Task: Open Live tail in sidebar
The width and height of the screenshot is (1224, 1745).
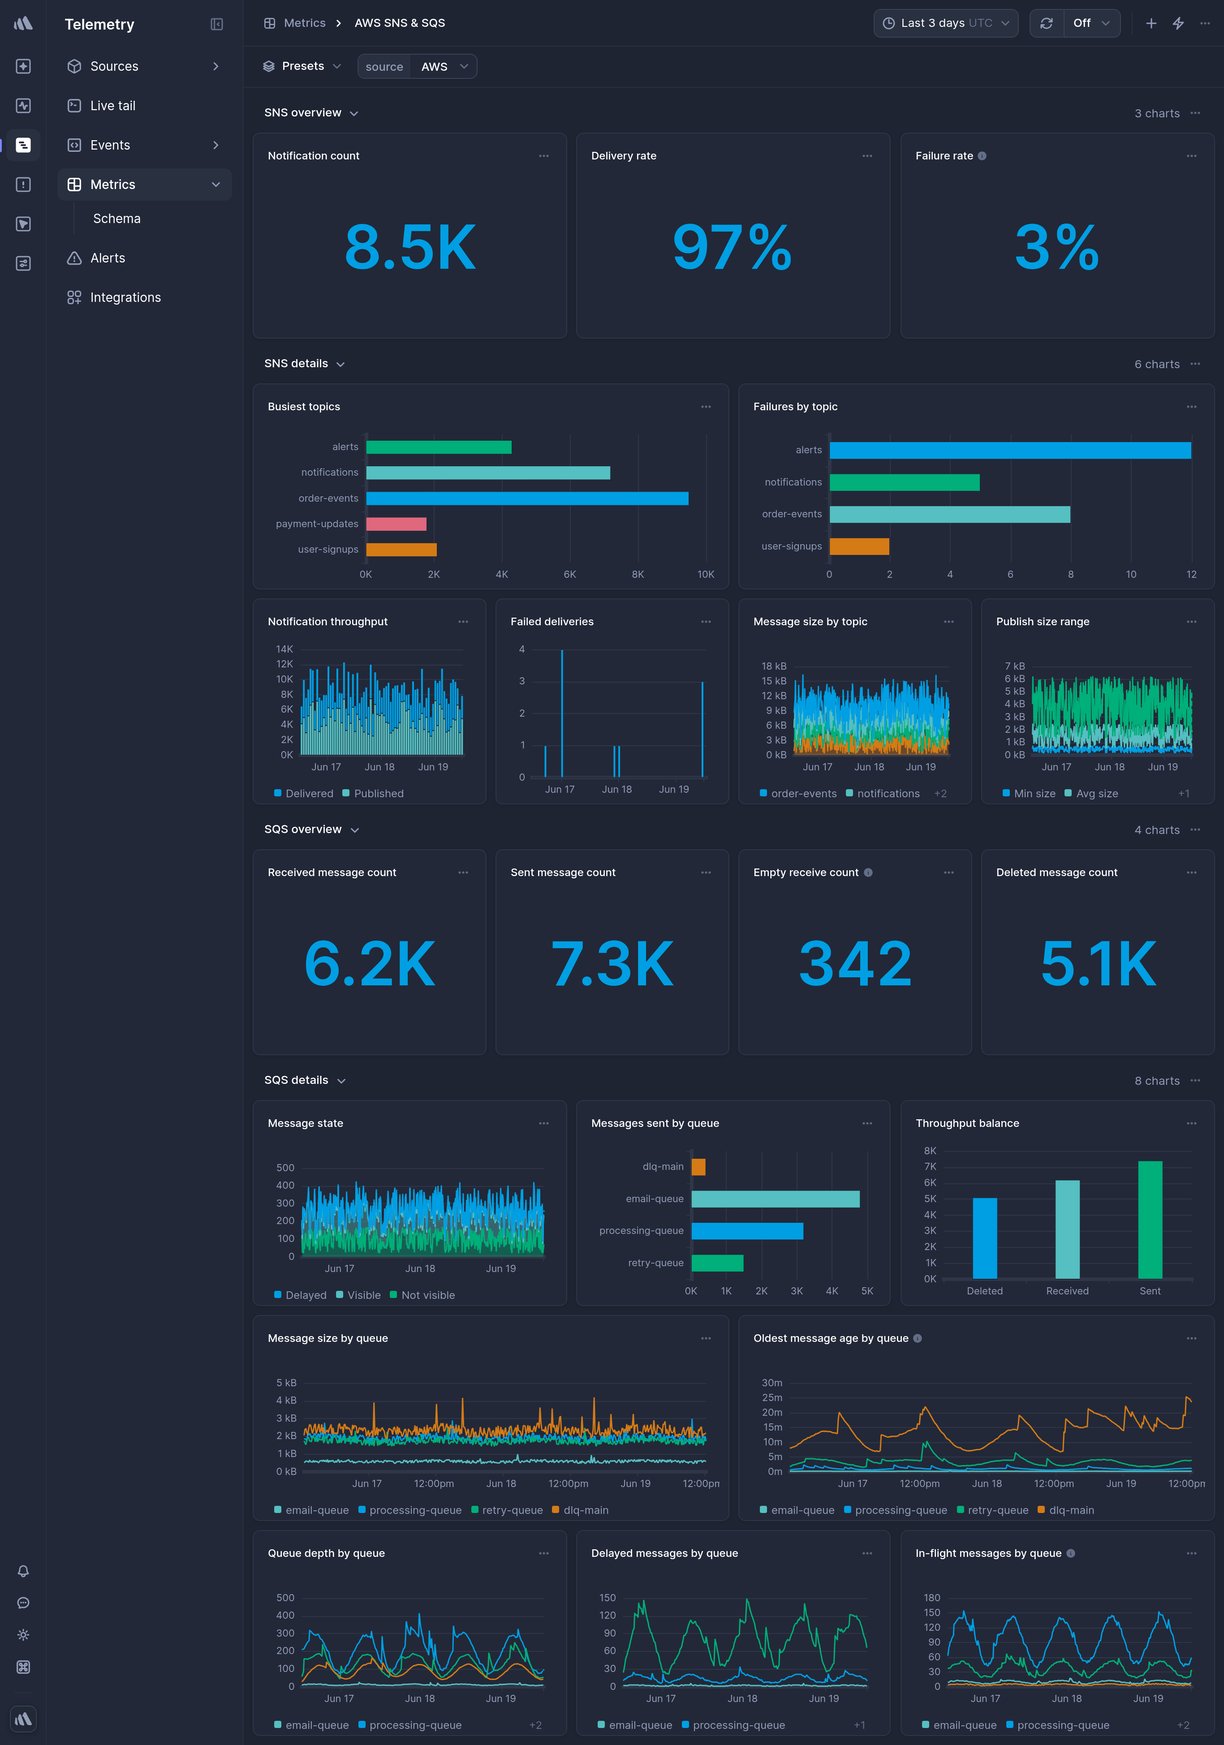Action: click(x=144, y=106)
